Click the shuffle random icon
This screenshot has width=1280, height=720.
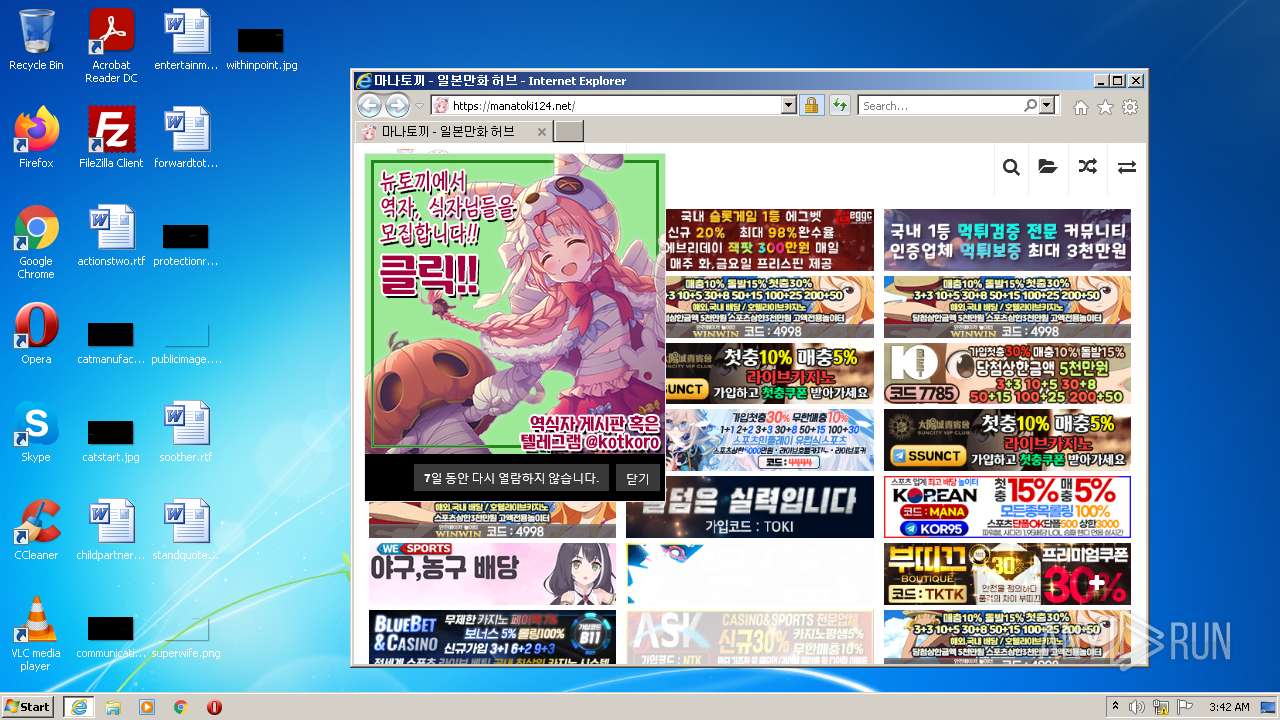1087,167
